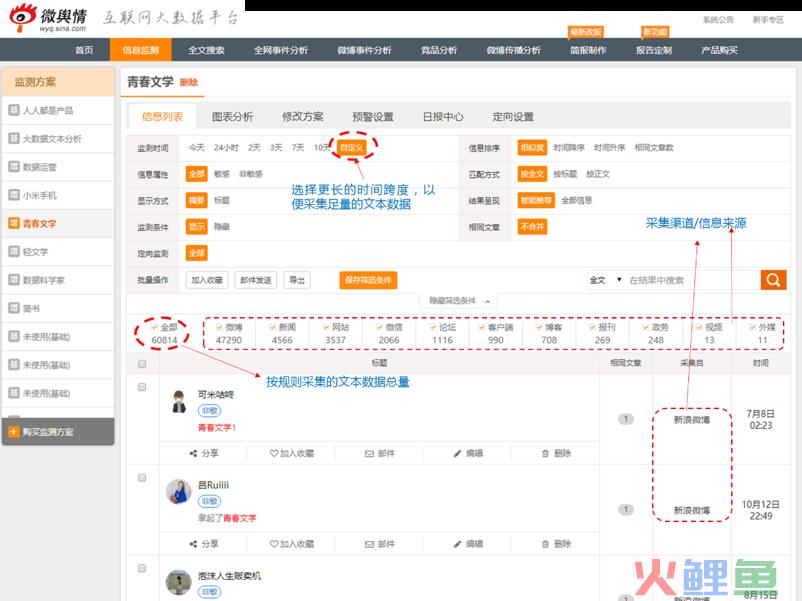Click the plus icon on 购买监测方案
Image resolution: width=802 pixels, height=601 pixels.
pos(13,432)
